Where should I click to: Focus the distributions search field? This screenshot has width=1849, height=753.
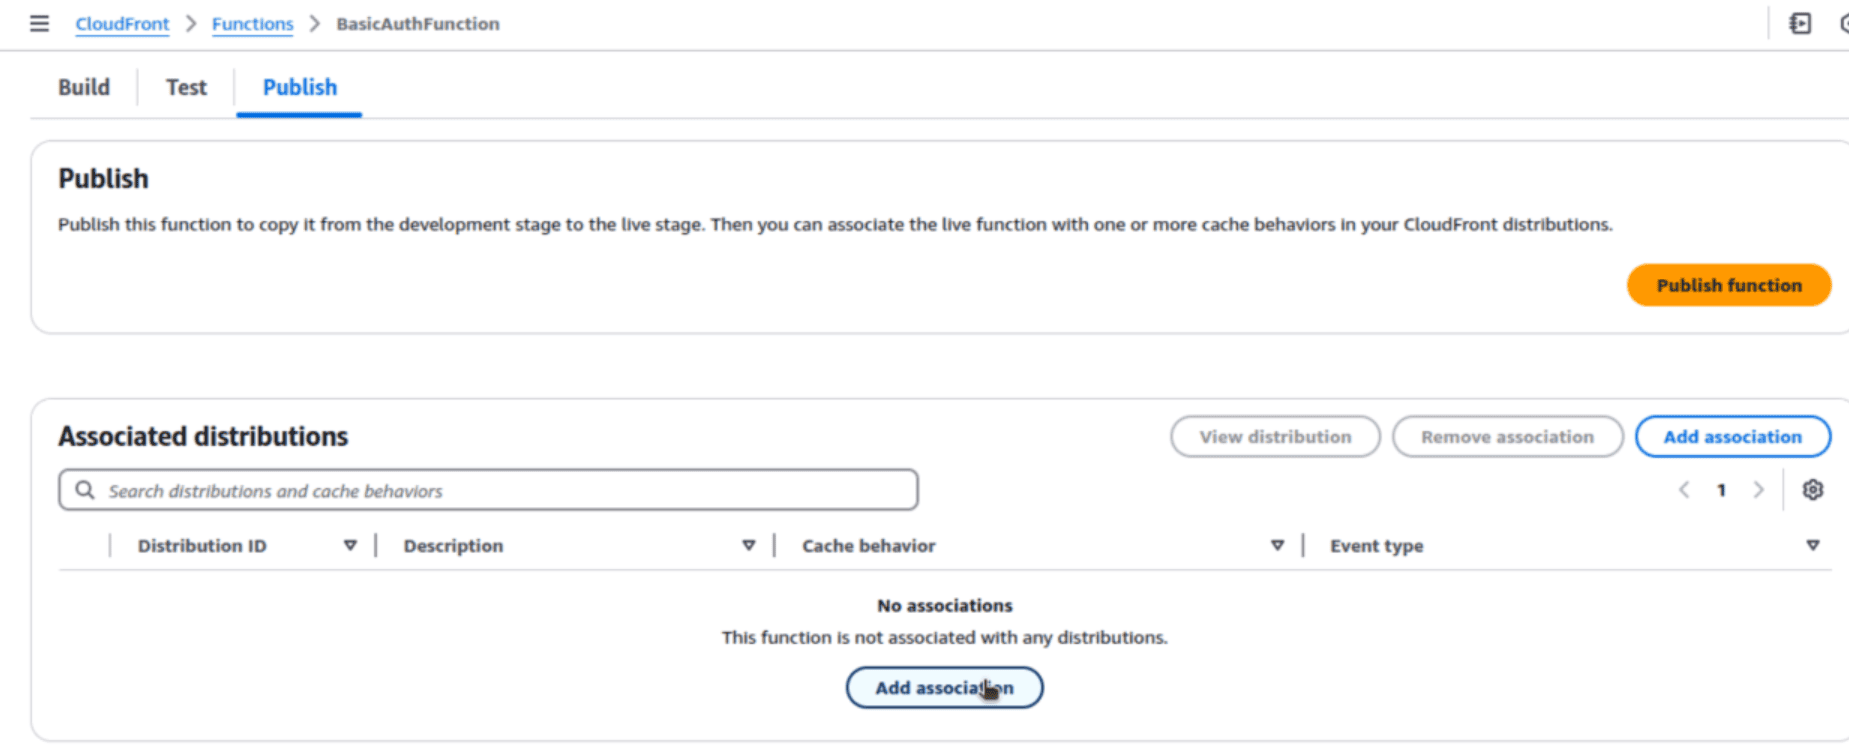pyautogui.click(x=500, y=491)
